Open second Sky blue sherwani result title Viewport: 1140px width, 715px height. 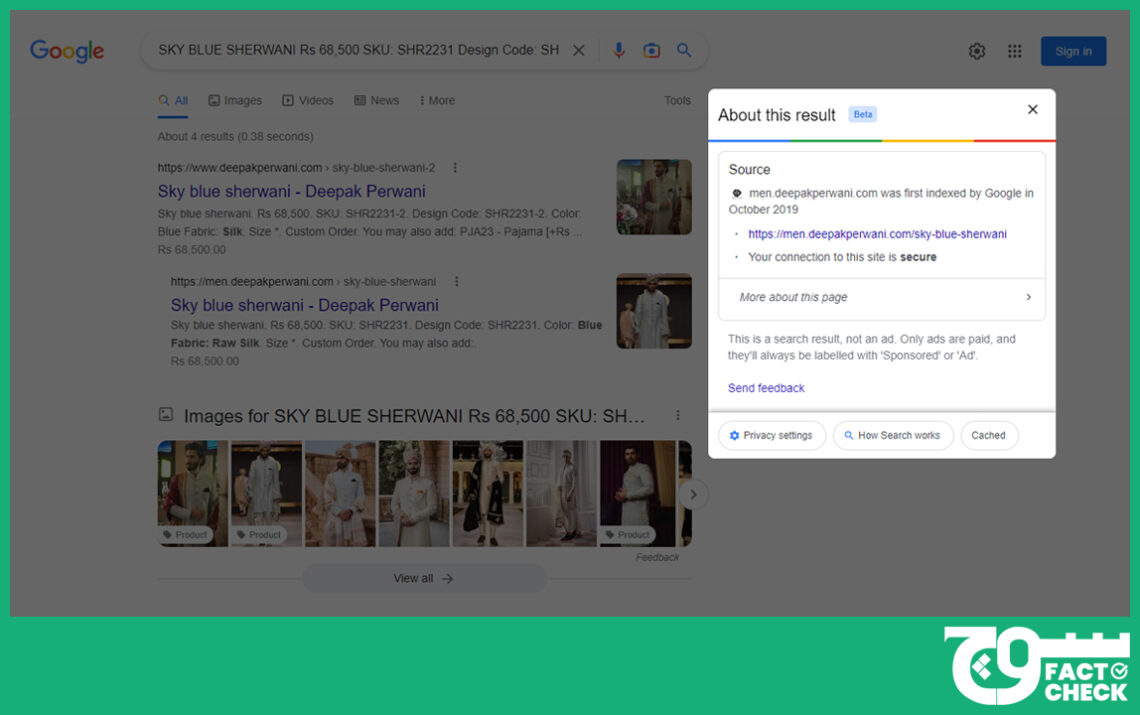point(305,305)
